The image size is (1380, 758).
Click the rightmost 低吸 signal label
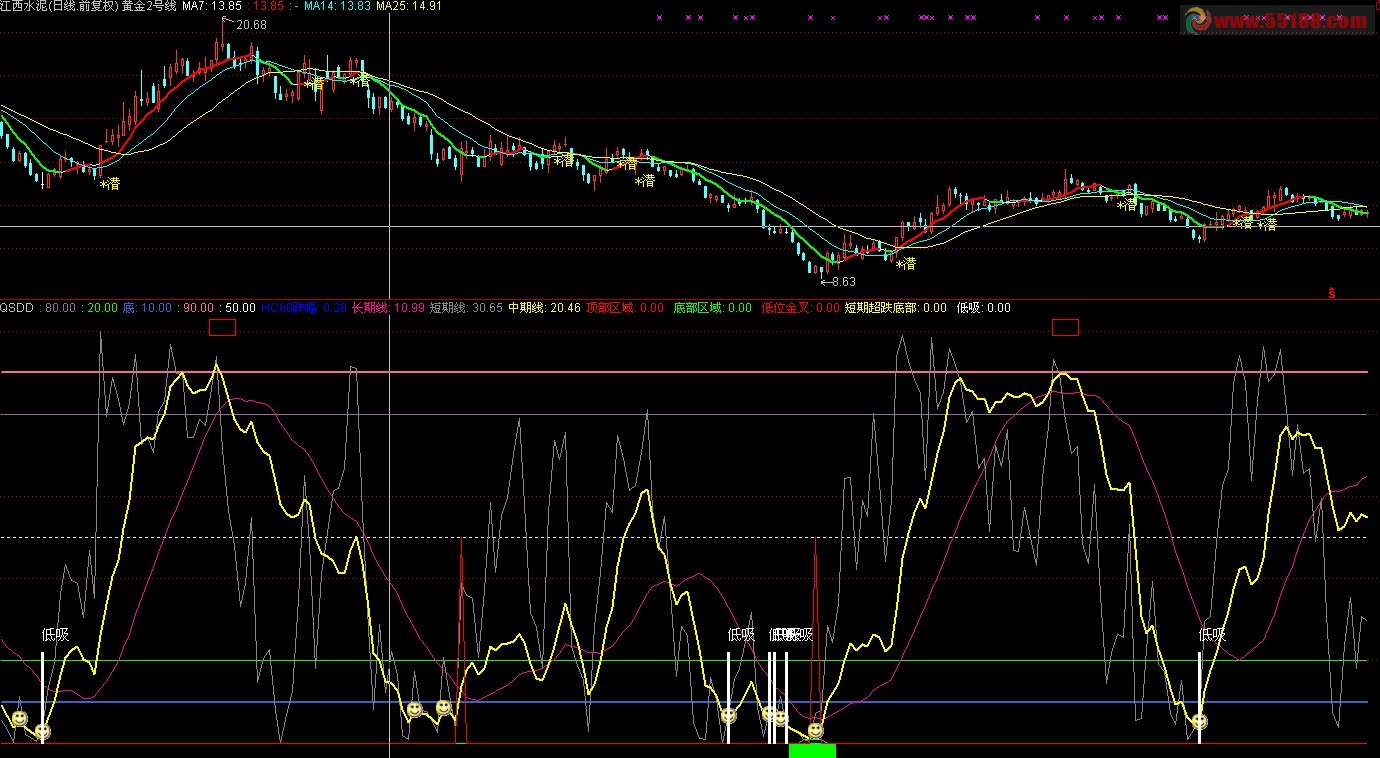coord(1212,634)
